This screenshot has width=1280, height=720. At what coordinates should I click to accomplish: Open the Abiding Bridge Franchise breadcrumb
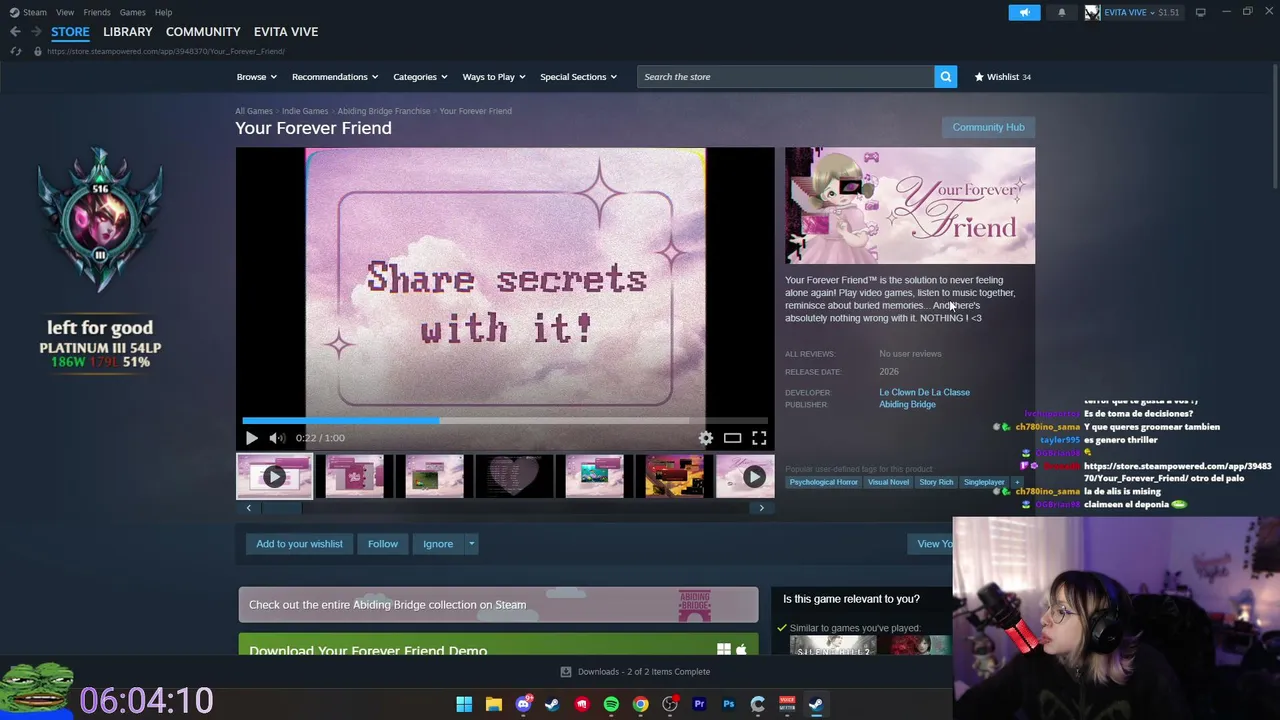(384, 111)
